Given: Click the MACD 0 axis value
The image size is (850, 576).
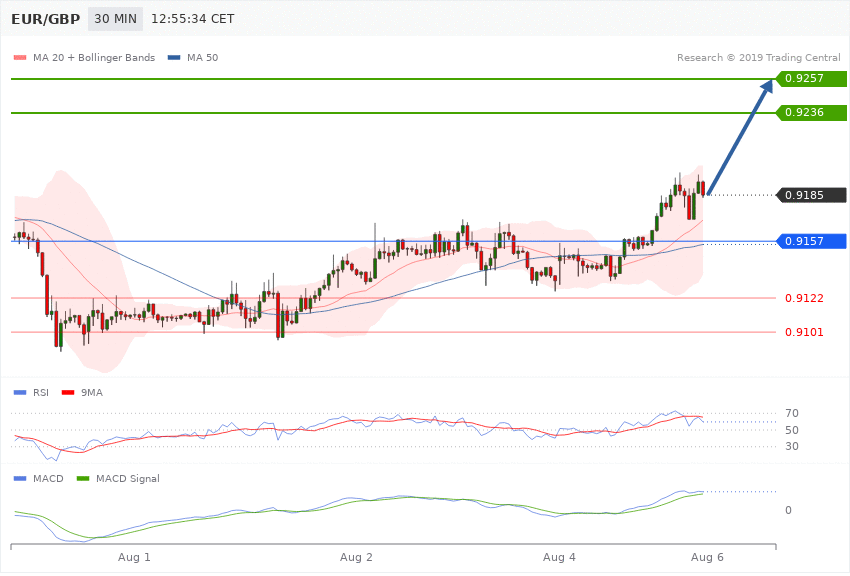Looking at the screenshot, I should pyautogui.click(x=788, y=510).
